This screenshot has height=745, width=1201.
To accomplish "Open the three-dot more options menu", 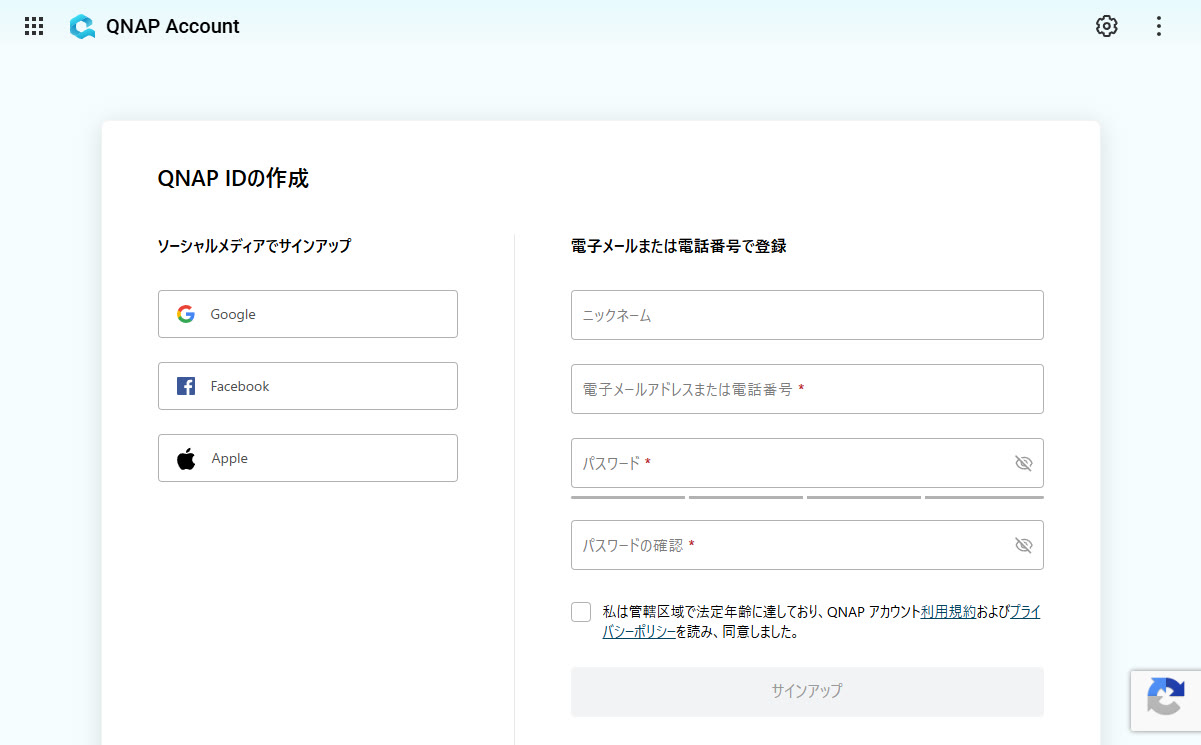I will [x=1159, y=27].
